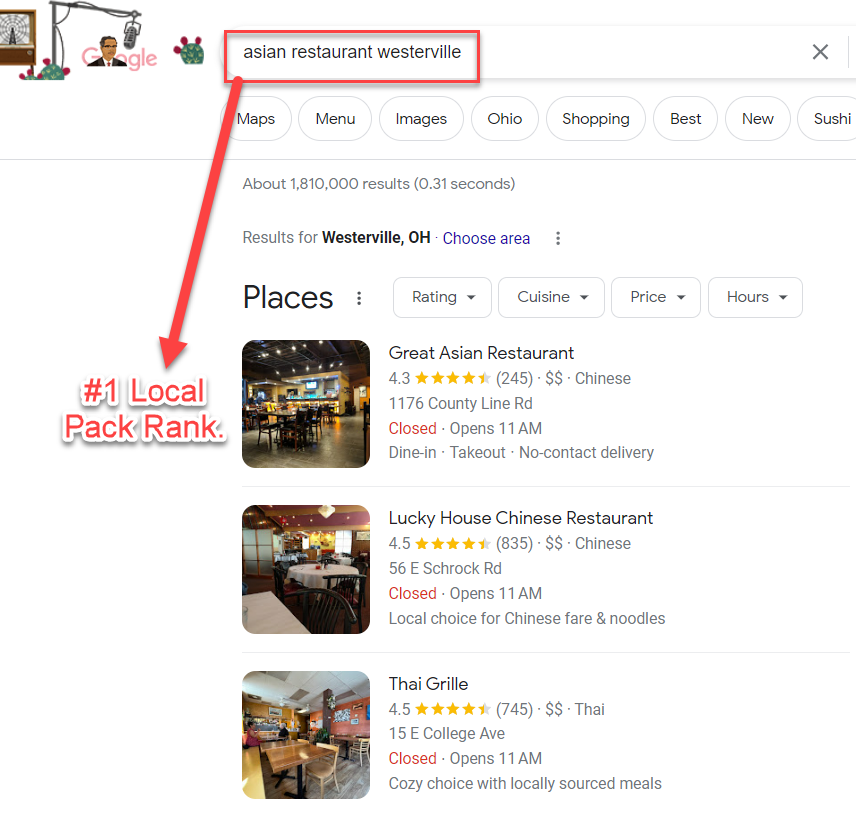The height and width of the screenshot is (818, 856).
Task: Select the Menu filter chip
Action: (335, 118)
